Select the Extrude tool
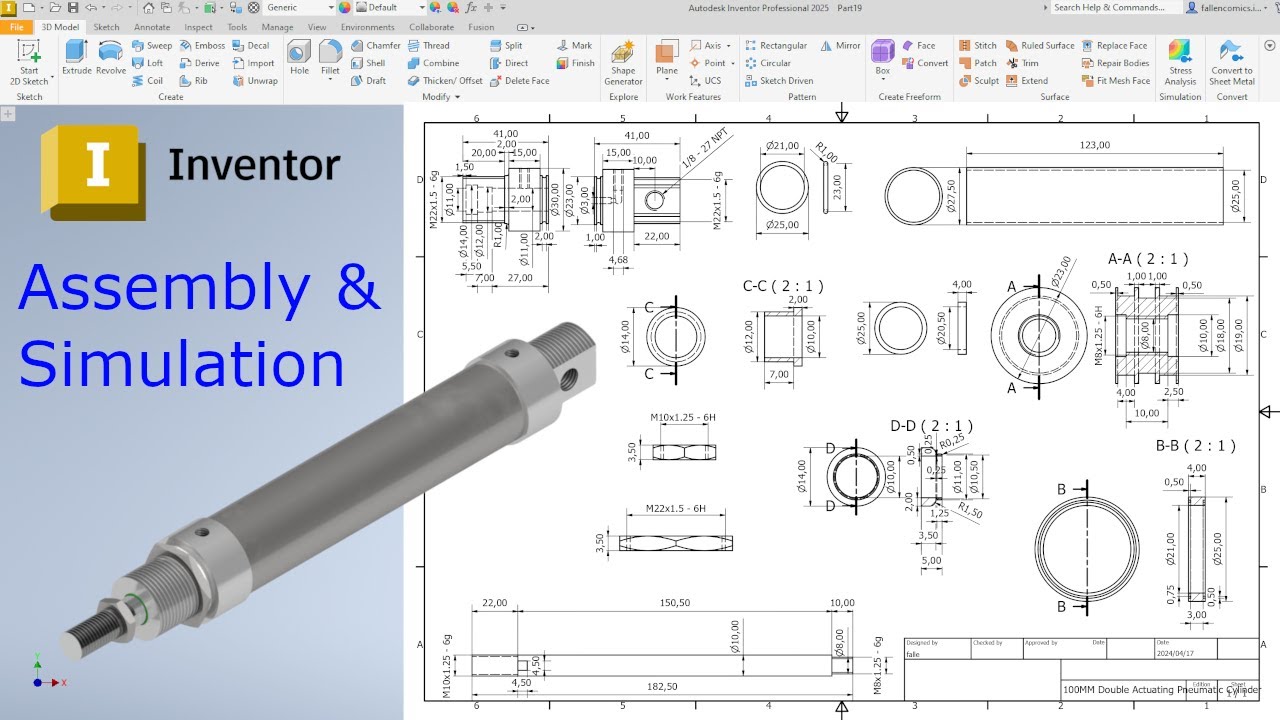Viewport: 1280px width, 720px height. pyautogui.click(x=77, y=57)
